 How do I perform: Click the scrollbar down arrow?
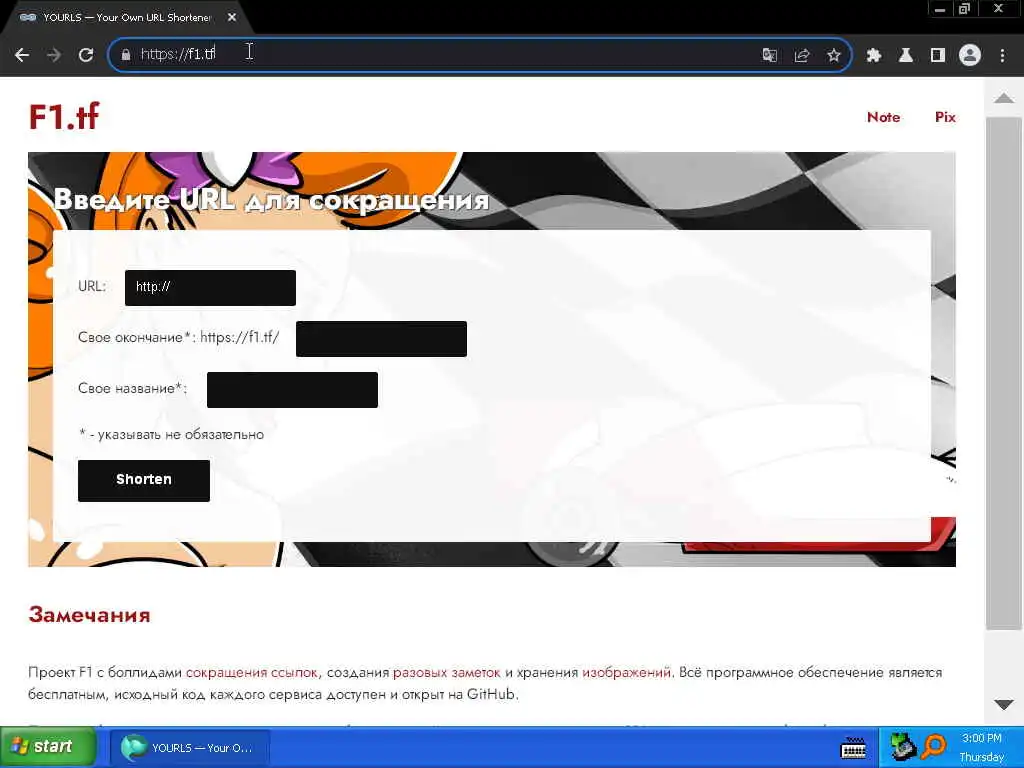click(x=1004, y=705)
